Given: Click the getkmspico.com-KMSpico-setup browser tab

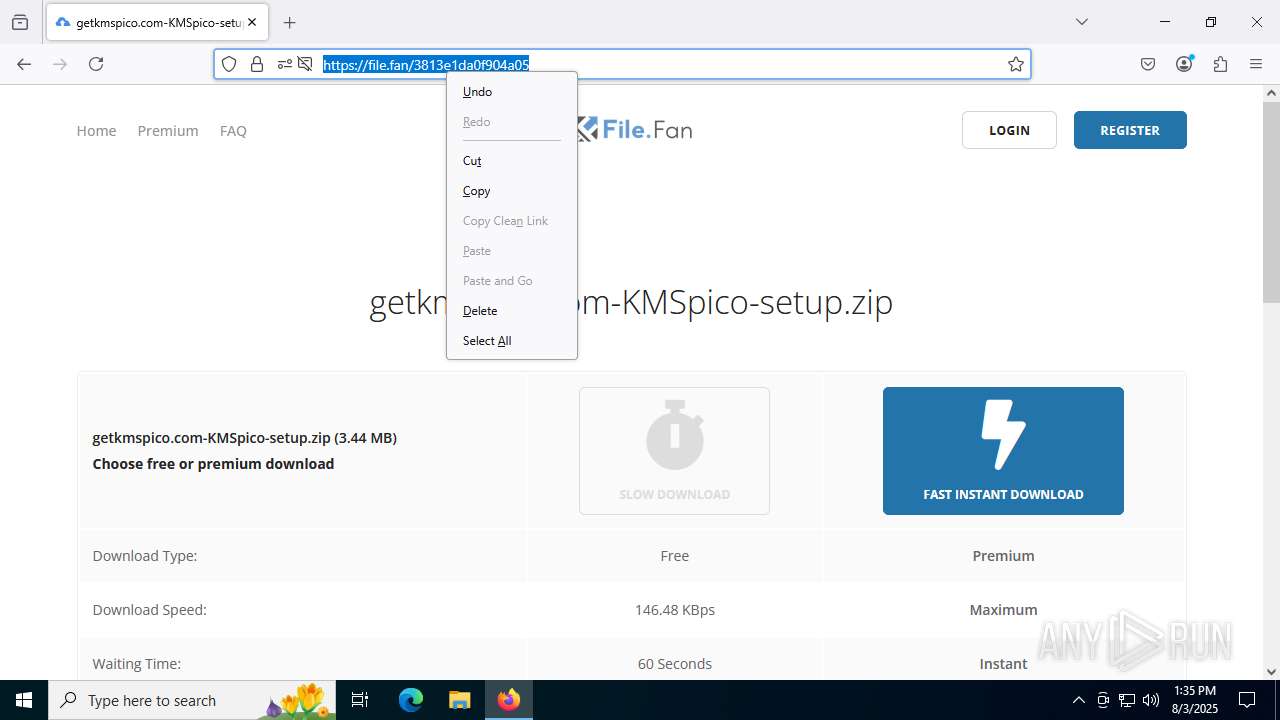Looking at the screenshot, I should pos(155,22).
